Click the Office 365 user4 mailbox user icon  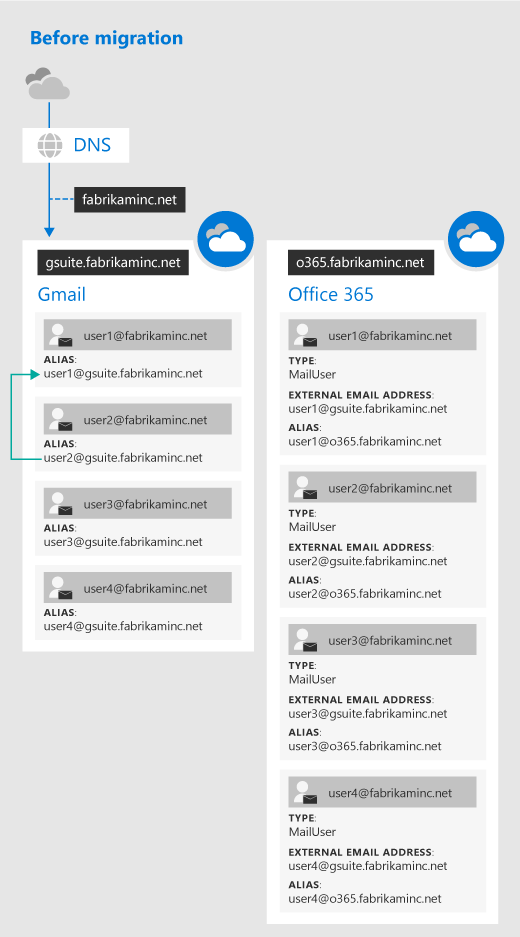coord(305,792)
